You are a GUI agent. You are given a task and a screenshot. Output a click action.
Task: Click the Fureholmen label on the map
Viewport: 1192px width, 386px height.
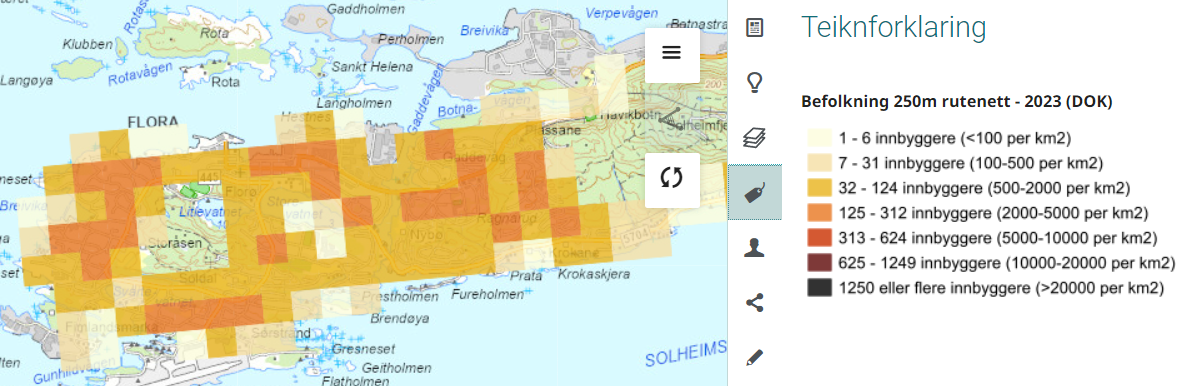(x=488, y=293)
